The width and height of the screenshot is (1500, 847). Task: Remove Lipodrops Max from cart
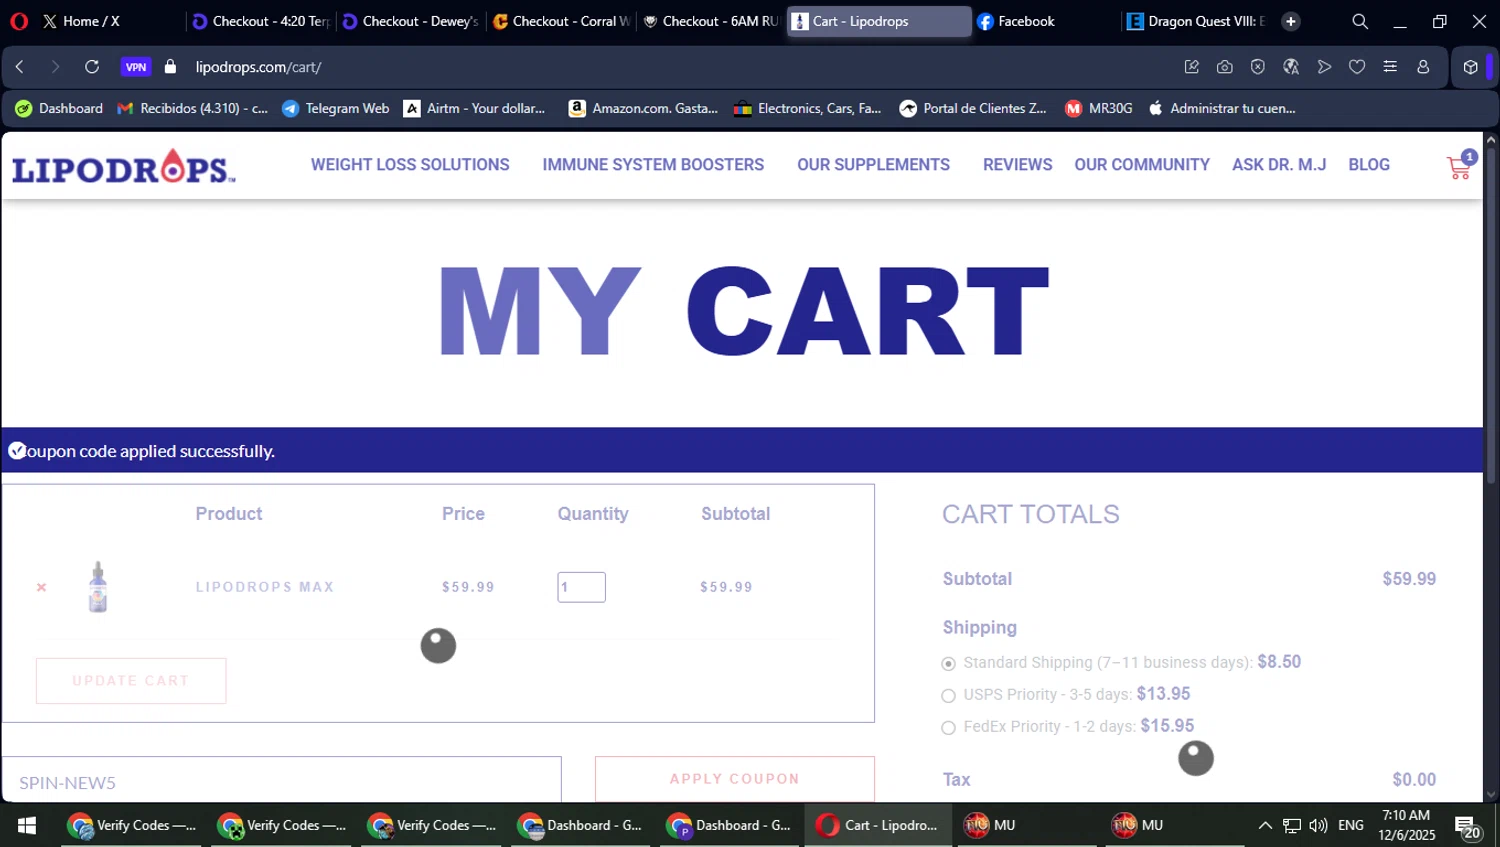pyautogui.click(x=41, y=587)
